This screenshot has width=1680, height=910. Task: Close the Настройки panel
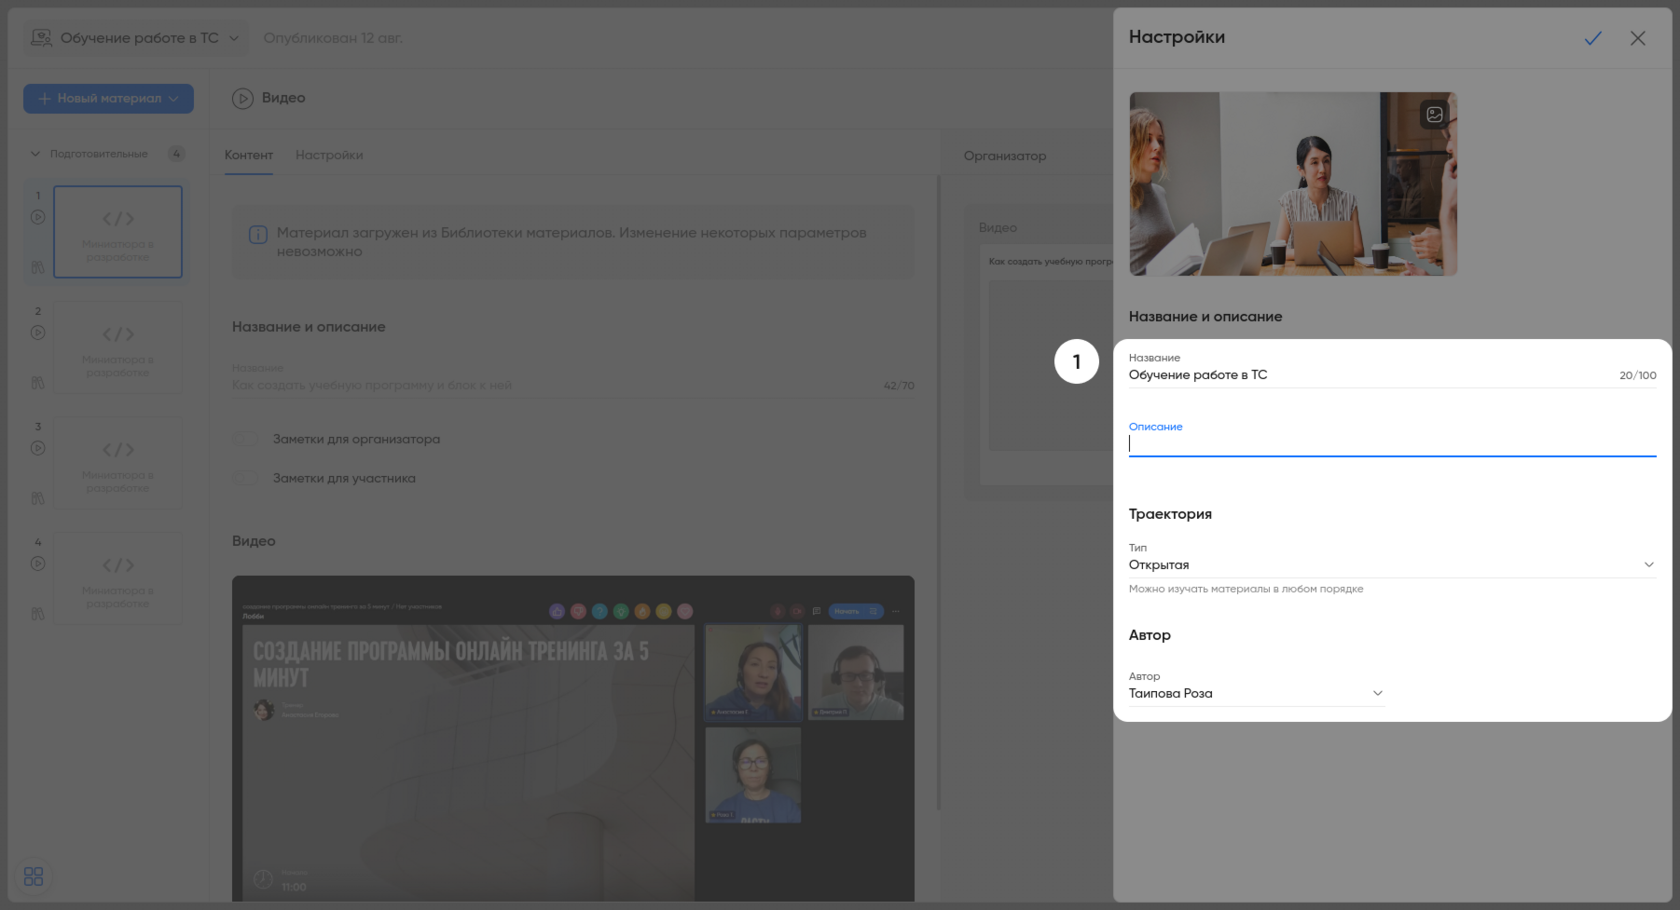(x=1637, y=38)
